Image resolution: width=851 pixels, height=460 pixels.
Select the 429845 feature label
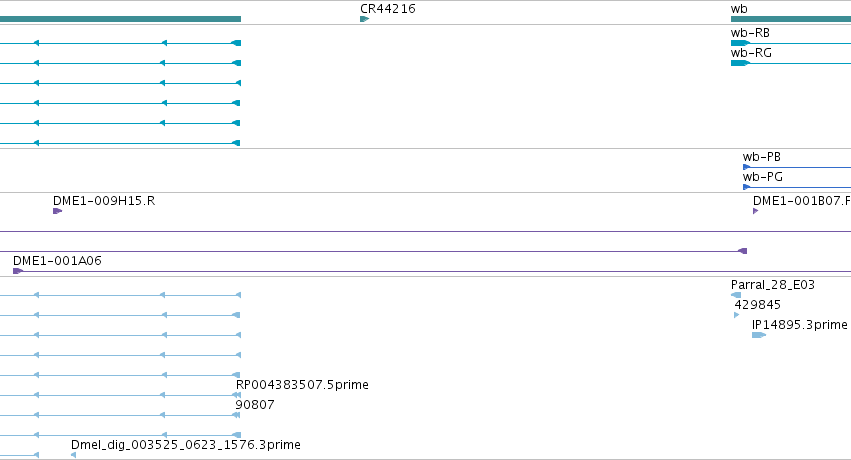[757, 305]
